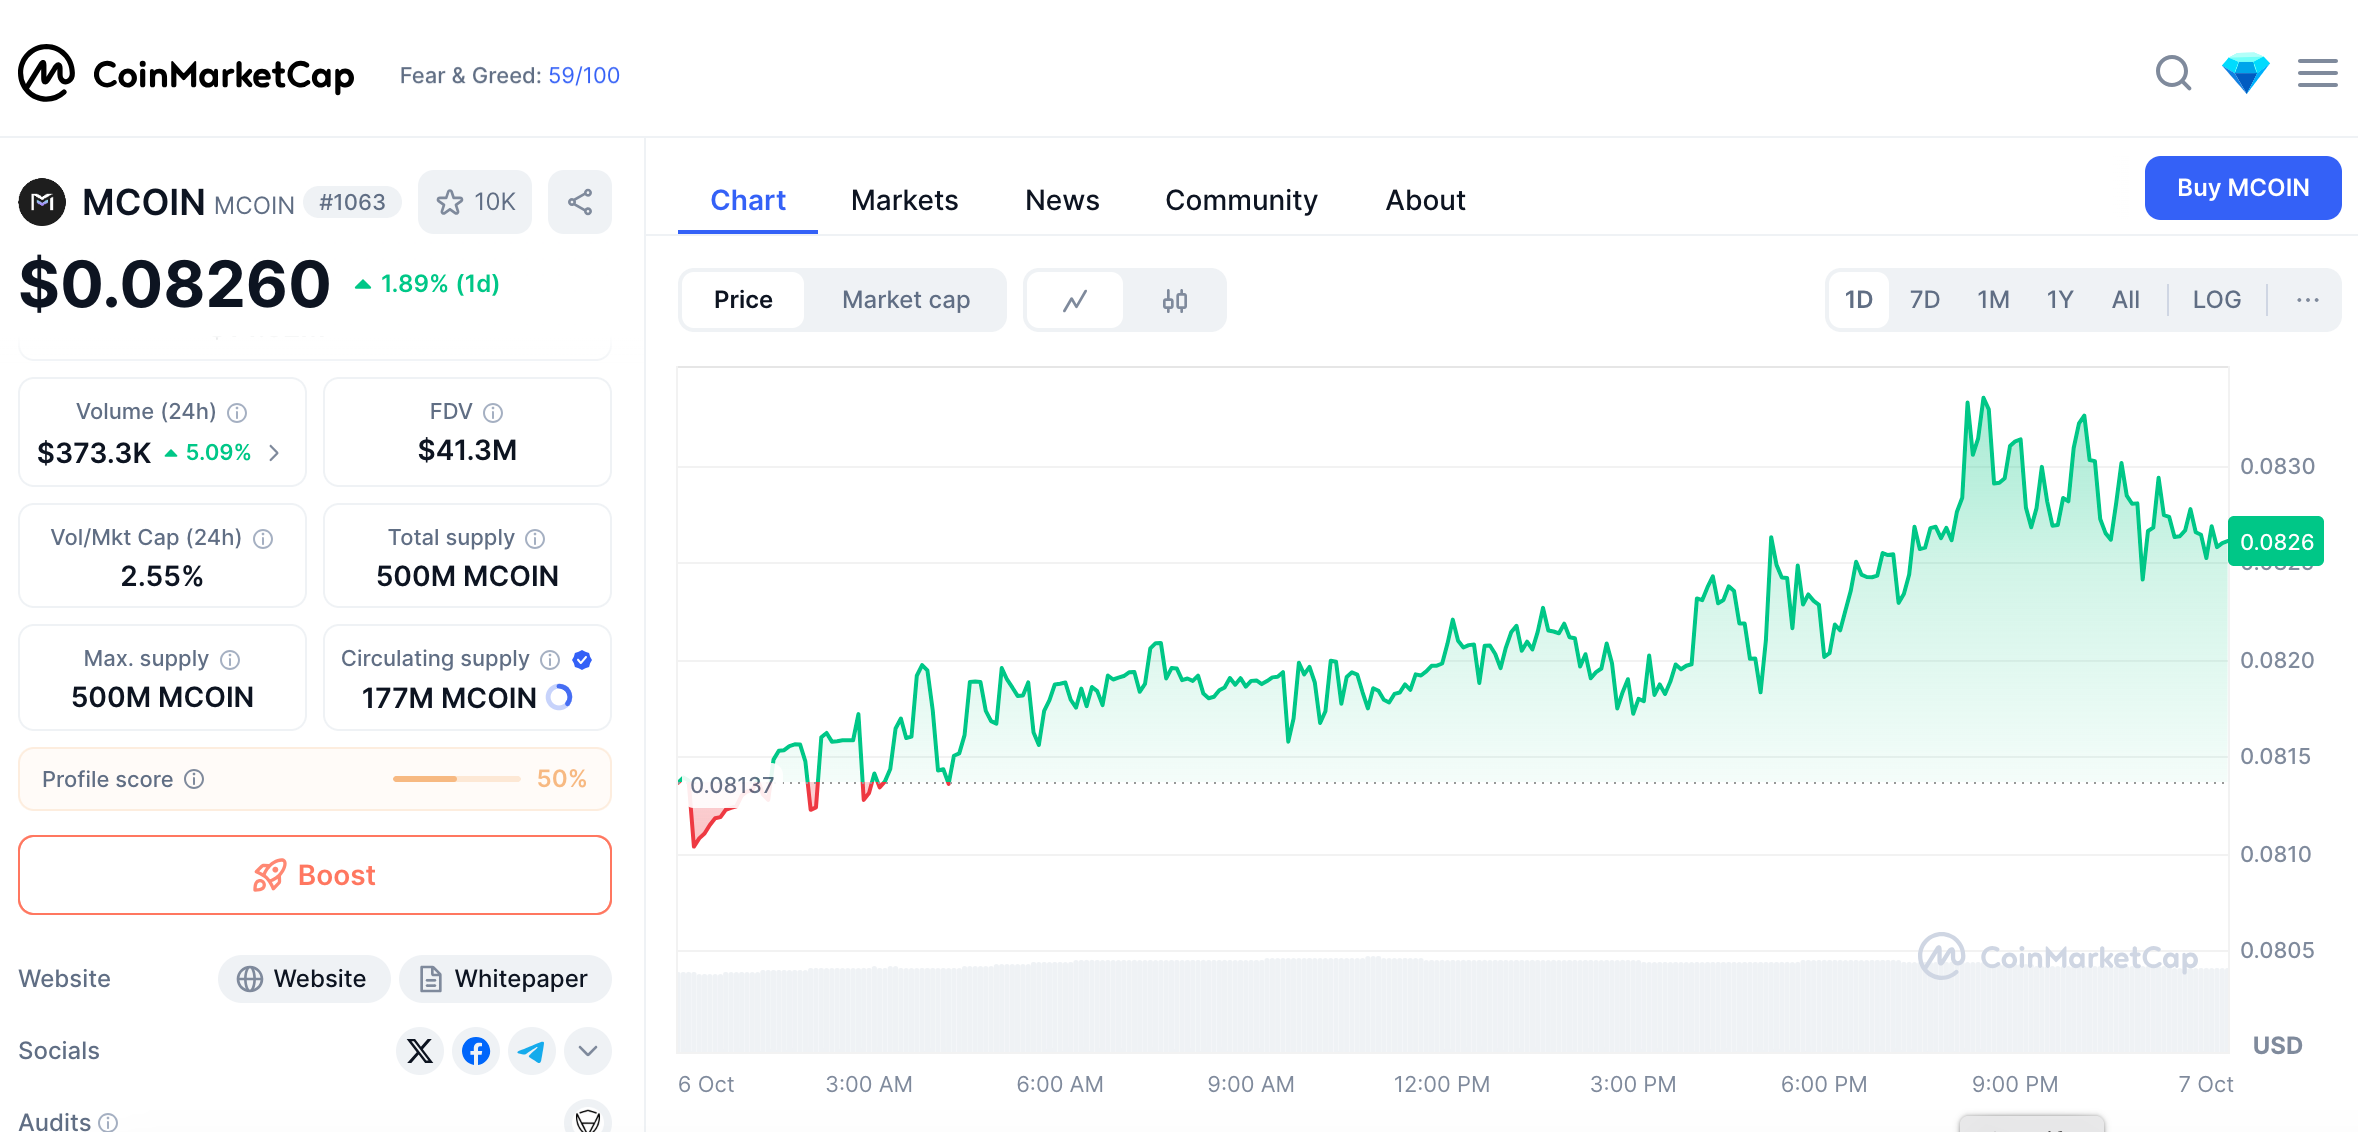Viewport: 2358px width, 1132px height.
Task: Expand Volume (24h) details arrow
Action: point(274,453)
